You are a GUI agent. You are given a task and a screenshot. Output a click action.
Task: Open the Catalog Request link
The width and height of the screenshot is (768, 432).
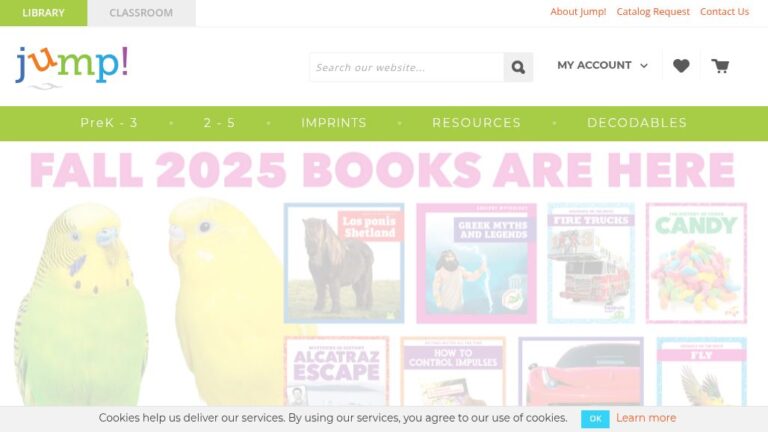[653, 12]
